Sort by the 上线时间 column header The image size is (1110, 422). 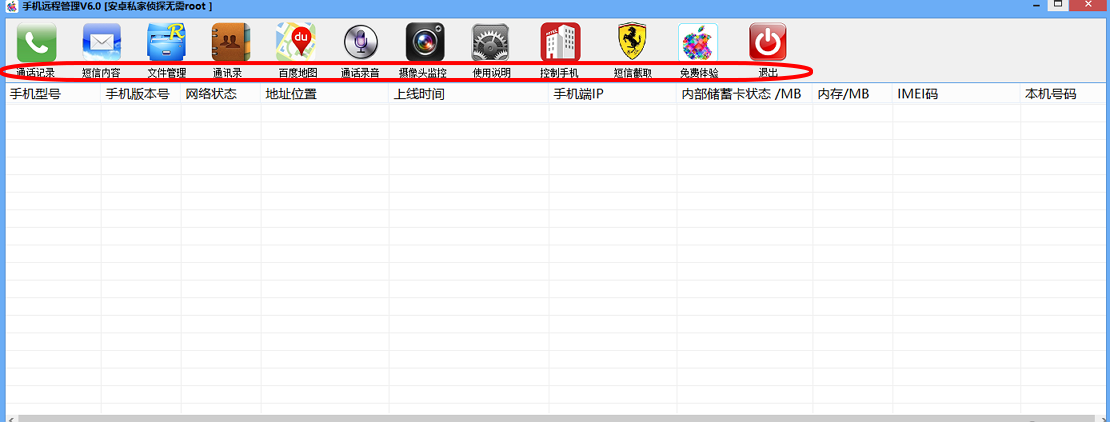[469, 94]
